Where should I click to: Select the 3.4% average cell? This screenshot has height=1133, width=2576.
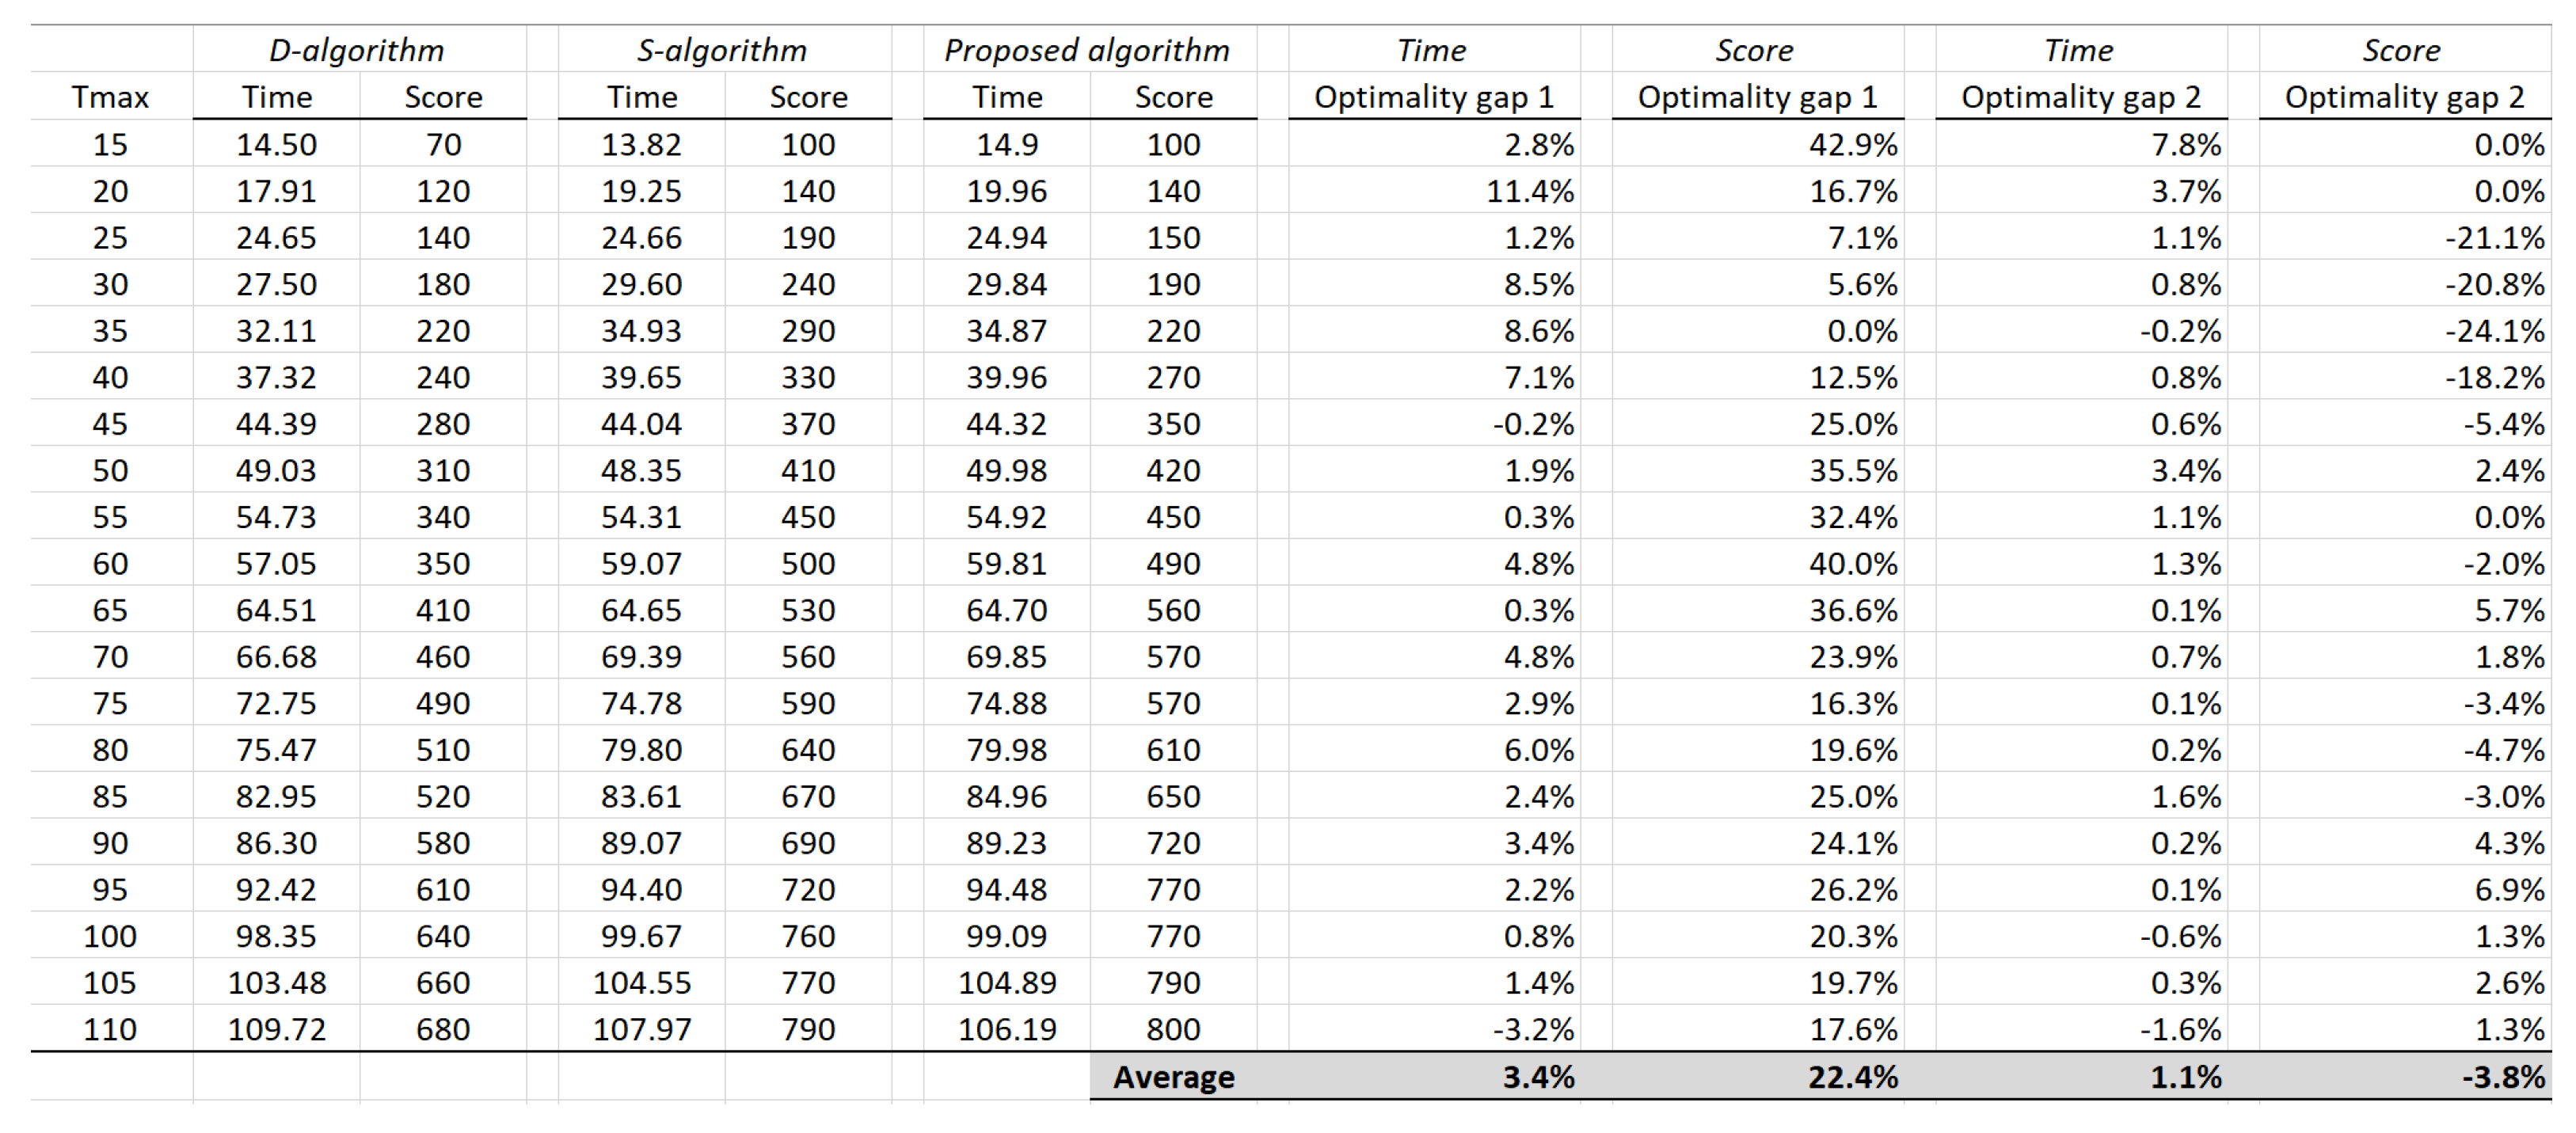1538,1077
